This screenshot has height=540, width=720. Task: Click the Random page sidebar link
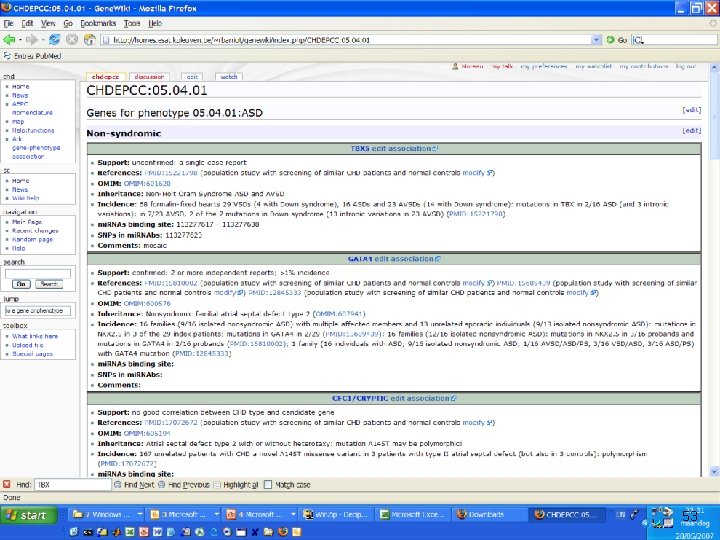point(32,240)
